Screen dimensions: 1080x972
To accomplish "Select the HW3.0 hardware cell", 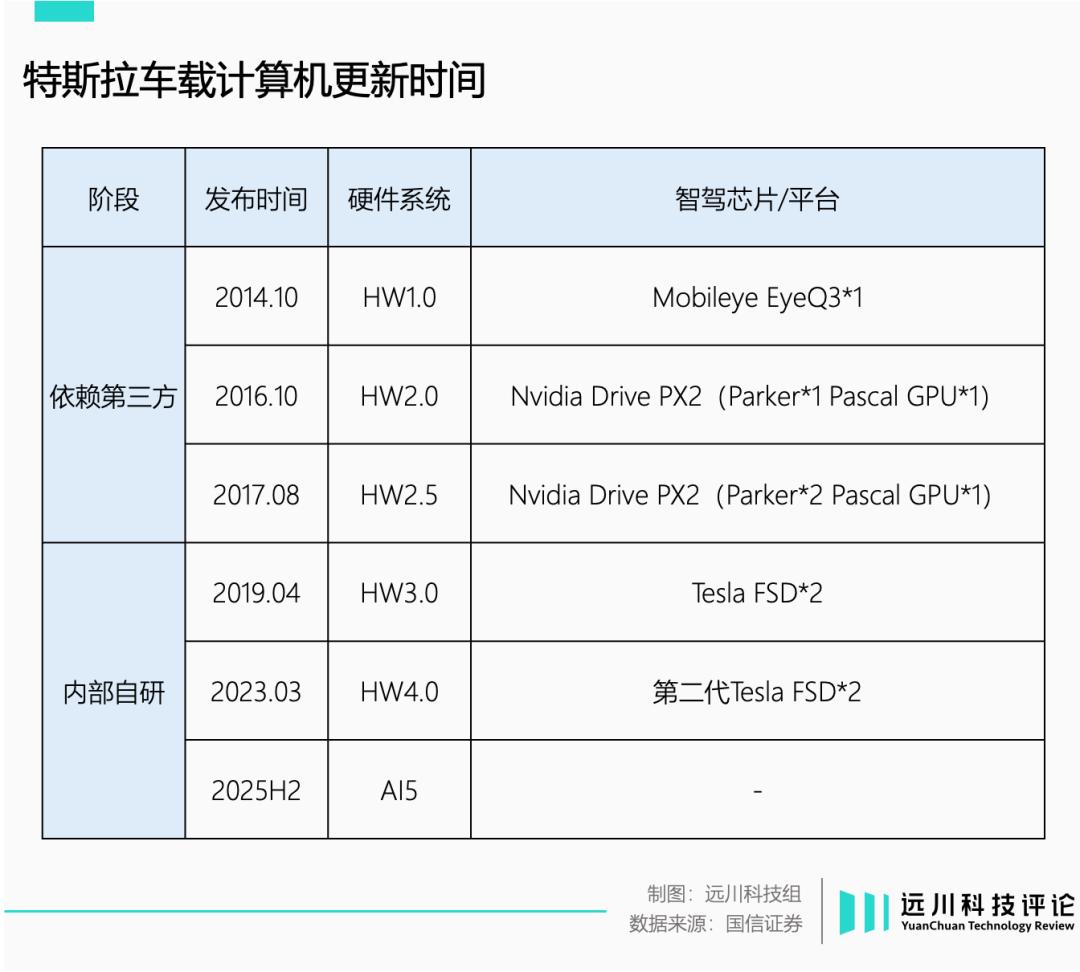I will point(399,592).
